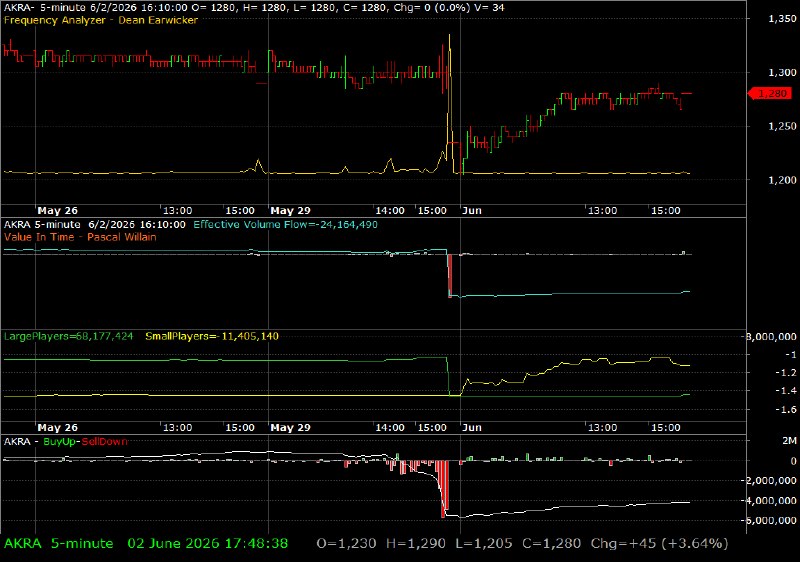This screenshot has width=800, height=562.
Task: Click the -1.6 value on players axis
Action: click(x=786, y=409)
